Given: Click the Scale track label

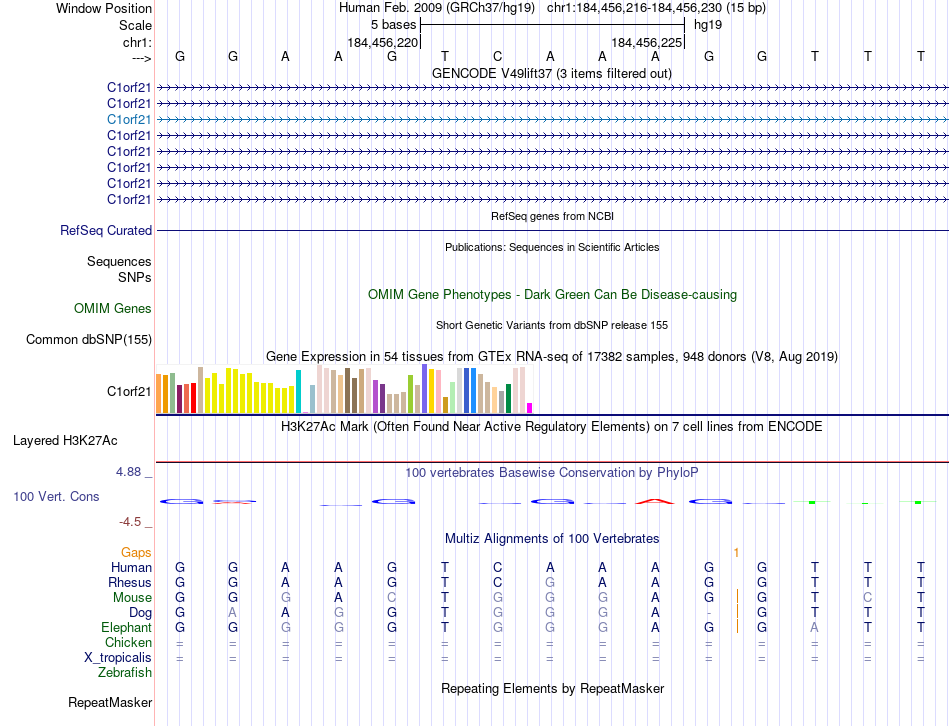Looking at the screenshot, I should (135, 25).
